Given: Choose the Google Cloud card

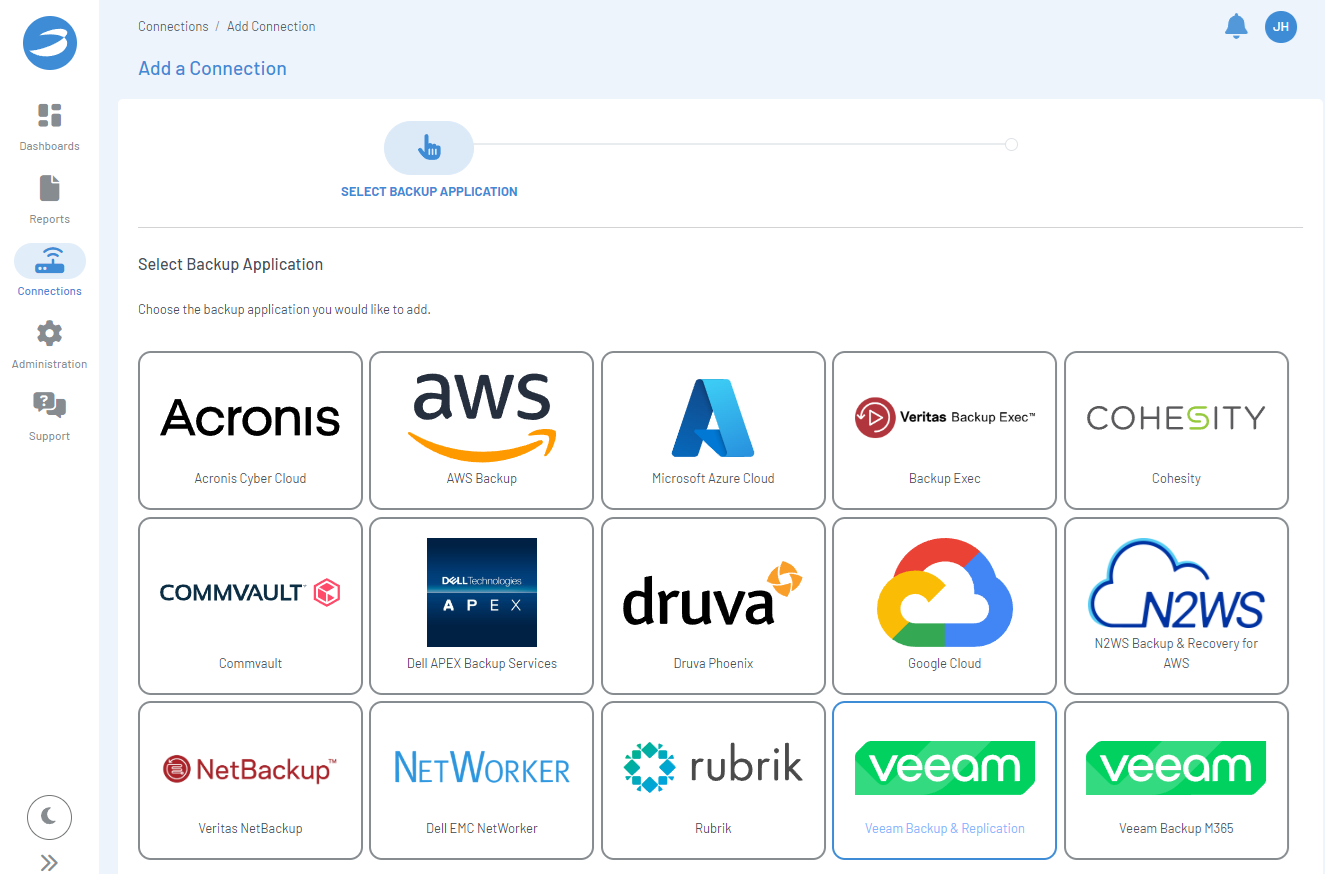Looking at the screenshot, I should click(x=944, y=605).
